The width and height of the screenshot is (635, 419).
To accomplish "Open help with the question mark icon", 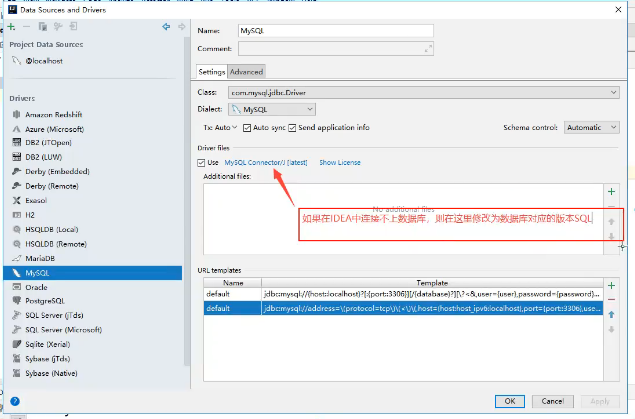I will [15, 401].
